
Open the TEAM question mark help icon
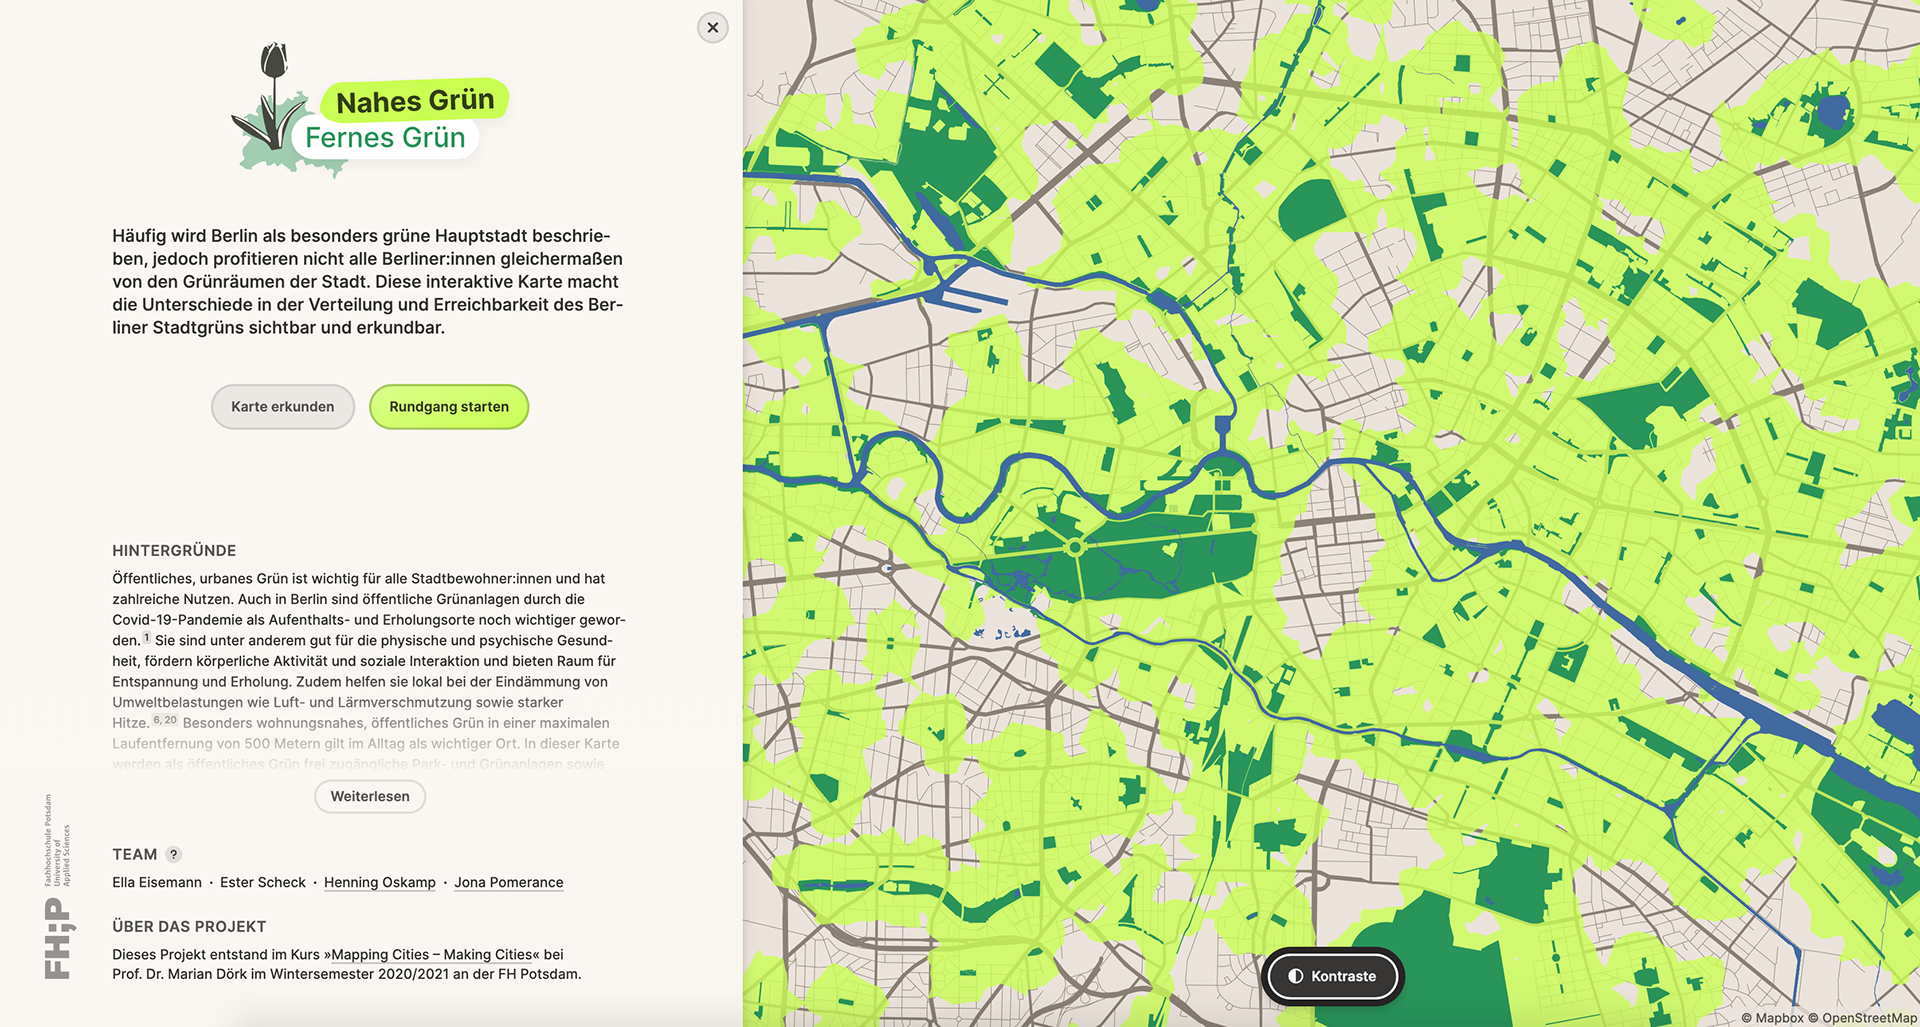point(174,854)
